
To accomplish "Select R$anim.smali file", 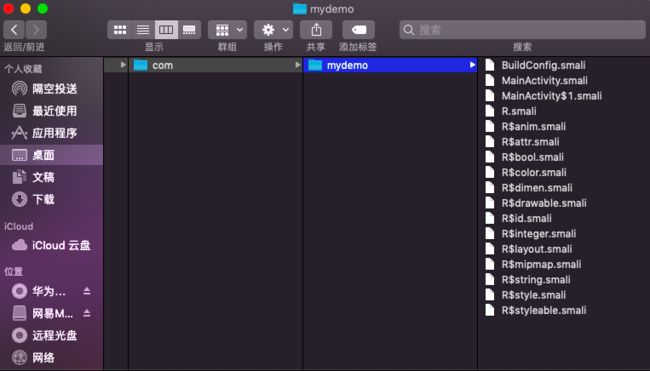I will point(534,126).
